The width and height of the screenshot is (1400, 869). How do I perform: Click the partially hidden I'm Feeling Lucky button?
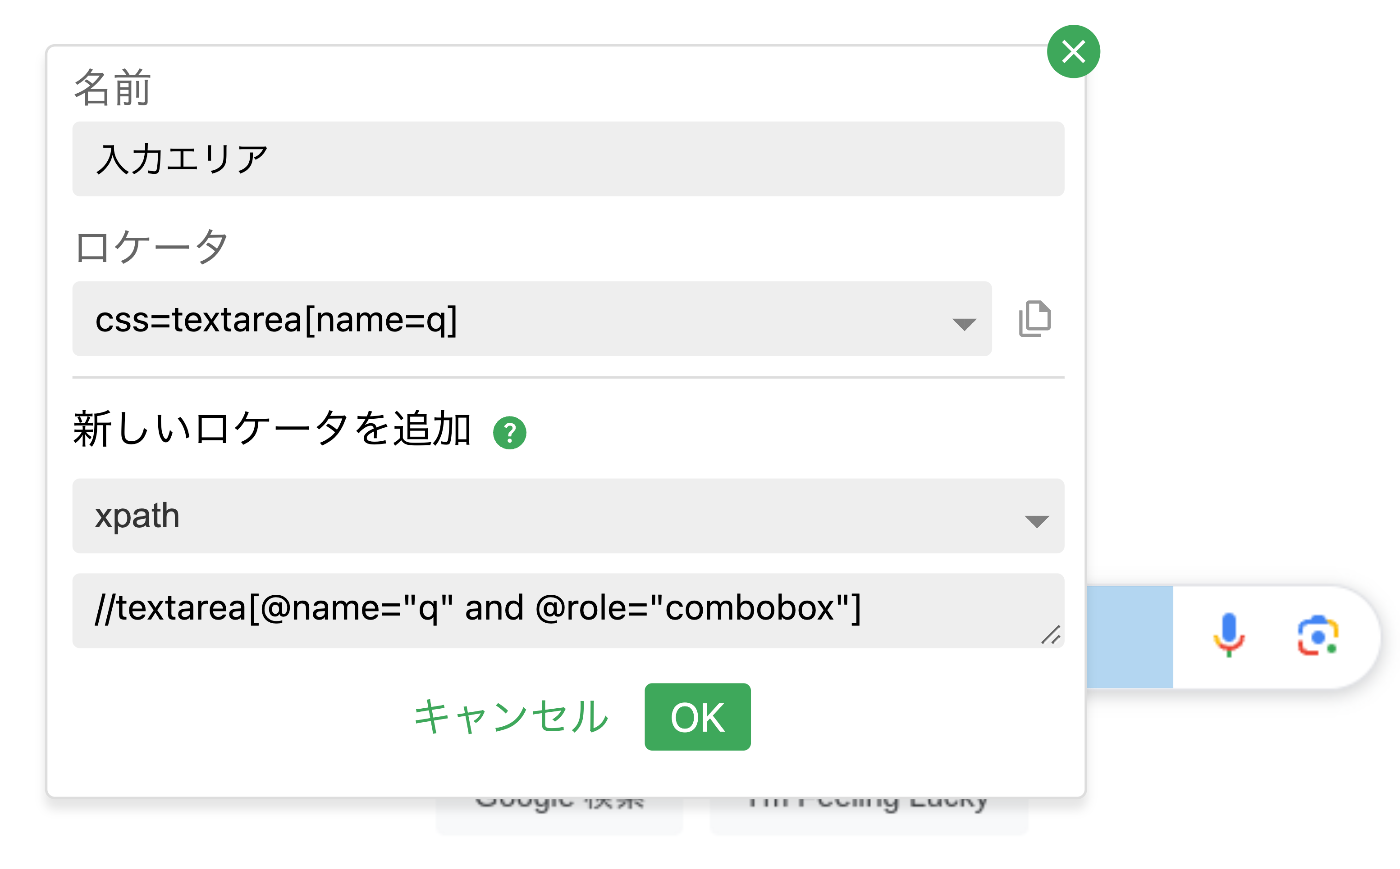pyautogui.click(x=868, y=815)
